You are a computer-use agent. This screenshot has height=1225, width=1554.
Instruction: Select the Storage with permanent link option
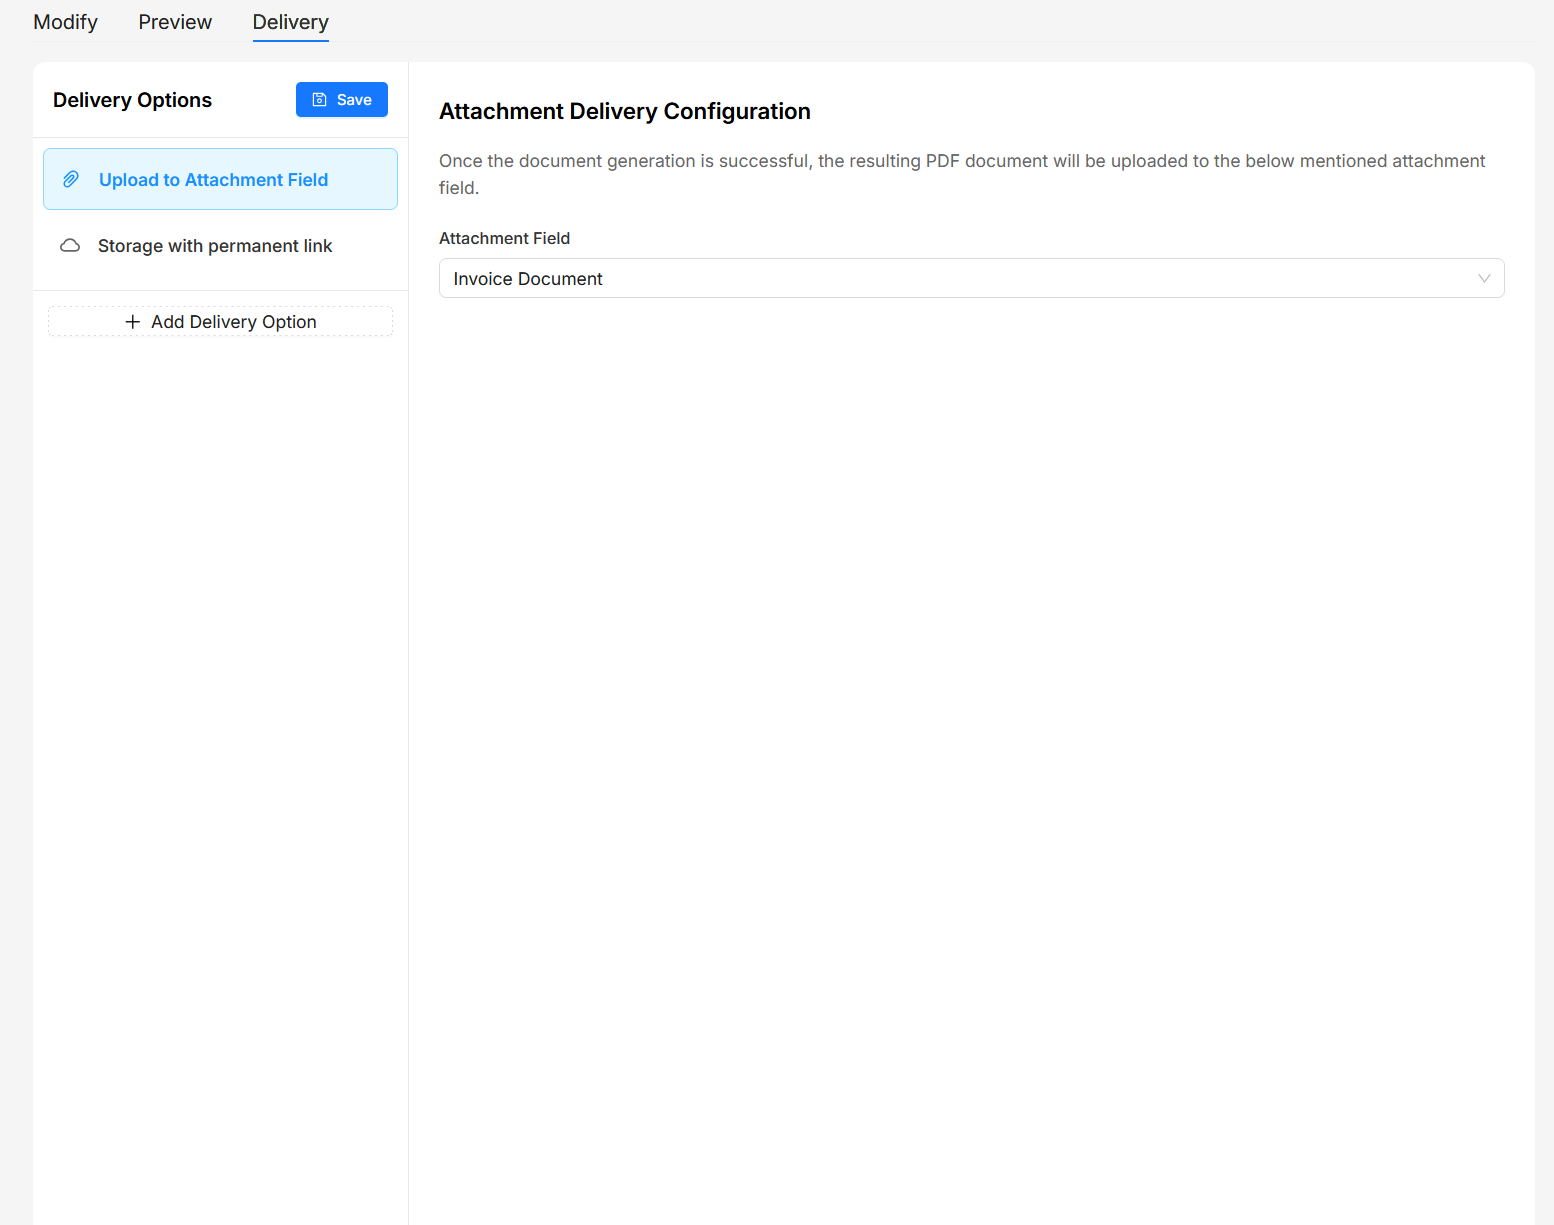pos(214,245)
